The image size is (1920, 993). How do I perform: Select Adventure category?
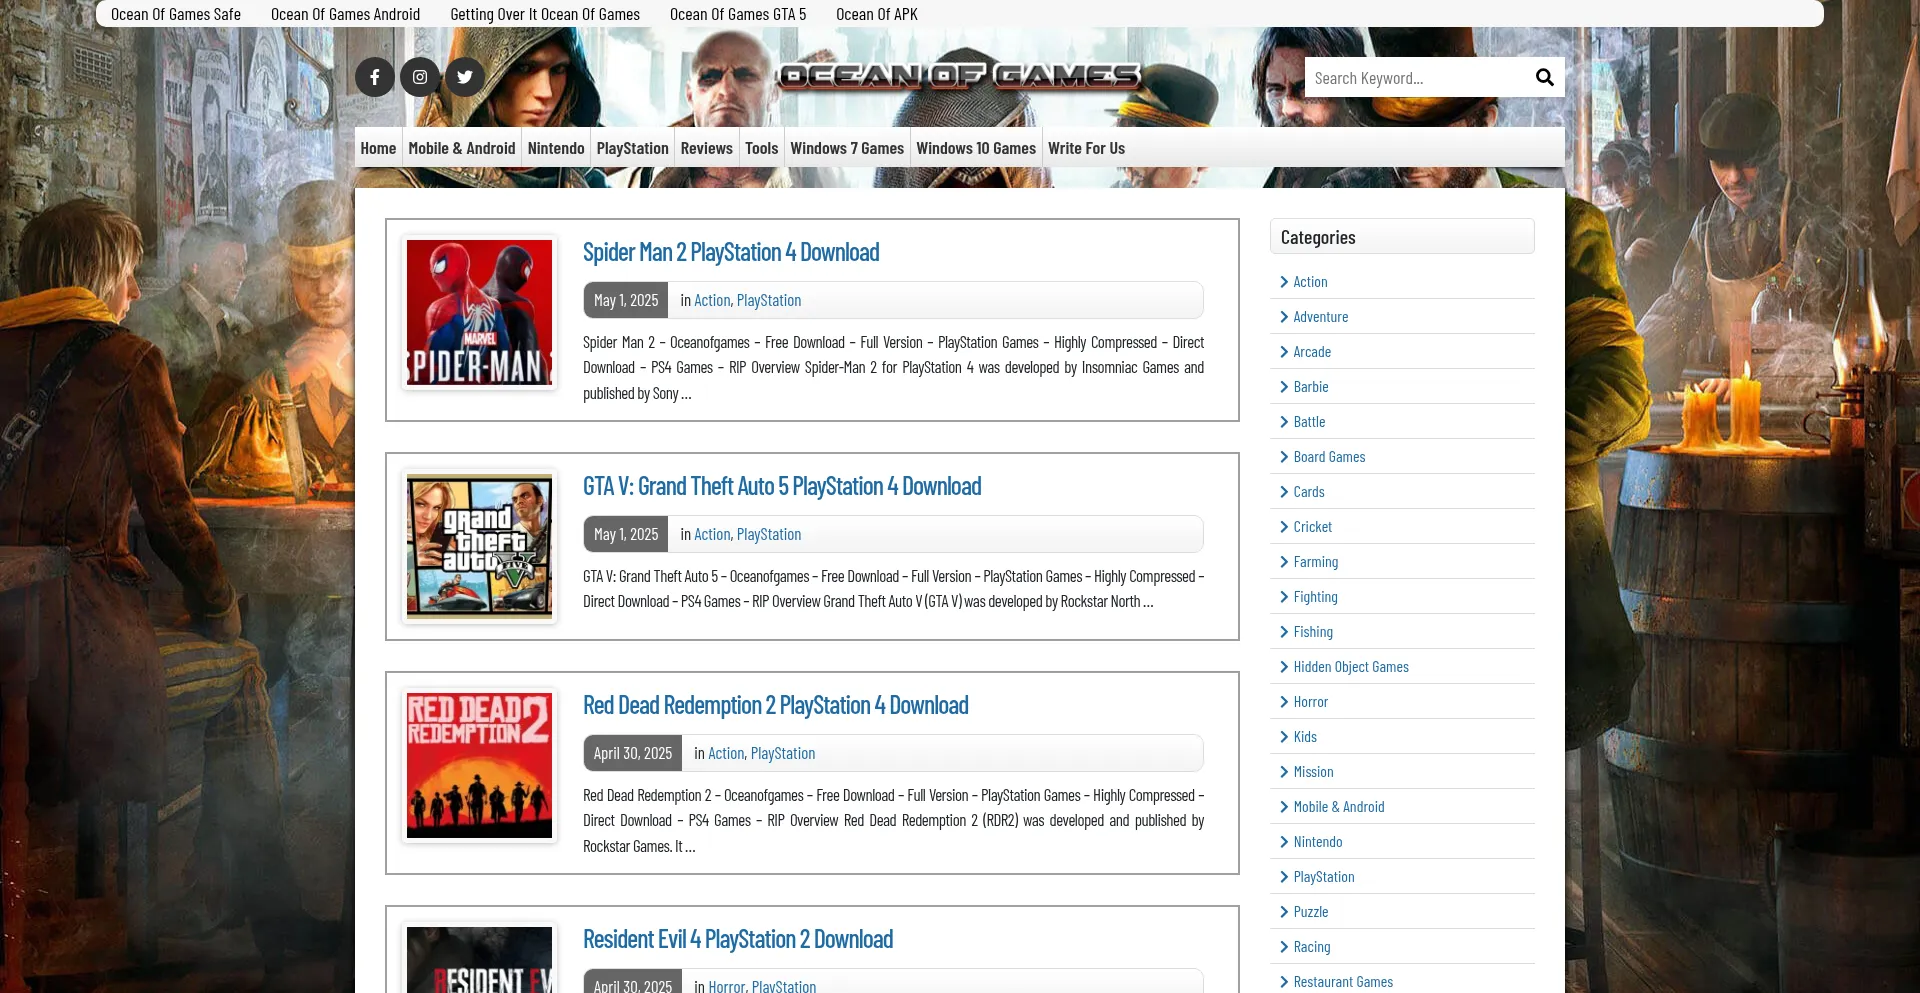point(1320,317)
